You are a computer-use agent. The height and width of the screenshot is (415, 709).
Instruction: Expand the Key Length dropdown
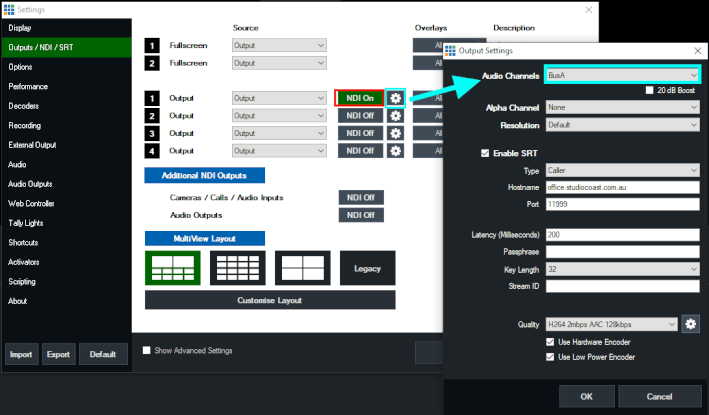[621, 270]
